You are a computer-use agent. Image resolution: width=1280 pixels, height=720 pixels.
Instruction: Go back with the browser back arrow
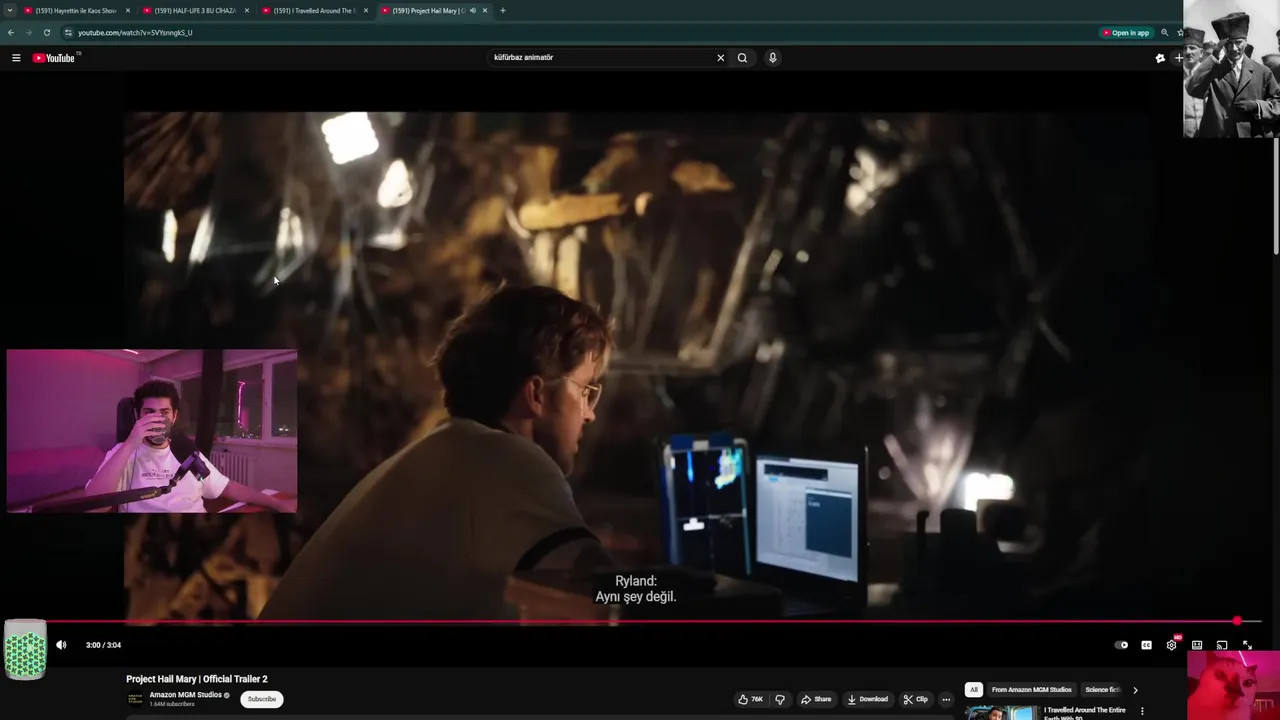coord(11,32)
